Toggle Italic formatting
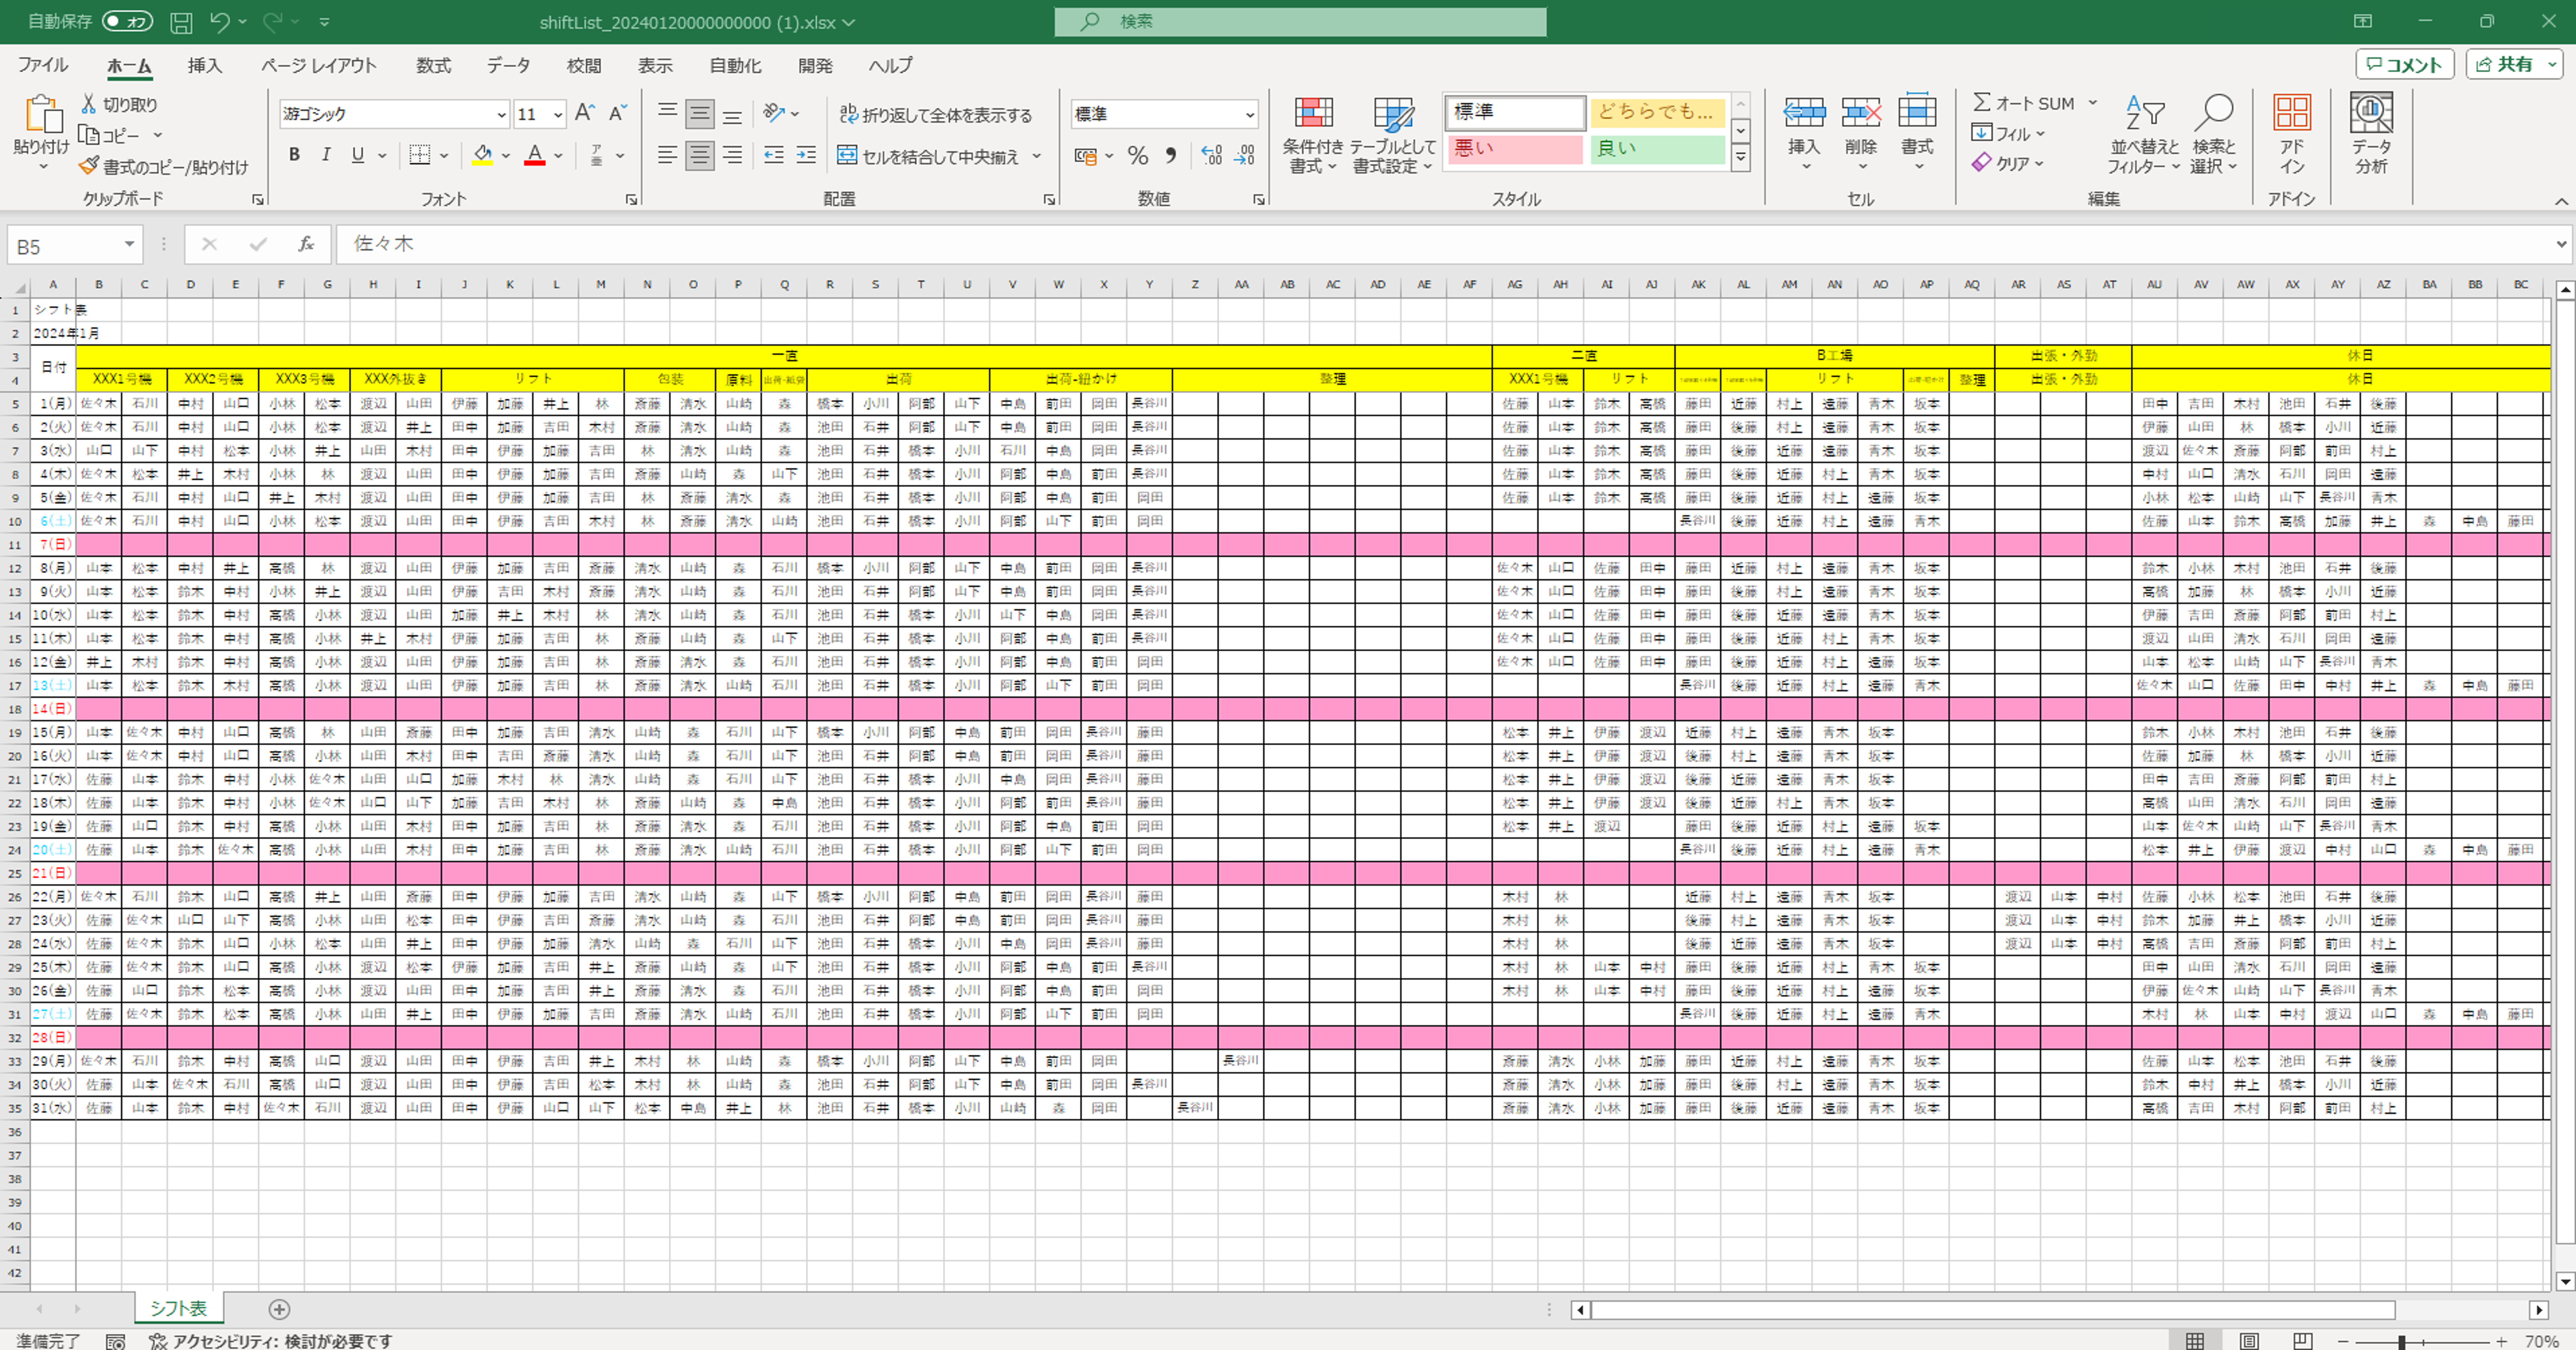 (326, 155)
